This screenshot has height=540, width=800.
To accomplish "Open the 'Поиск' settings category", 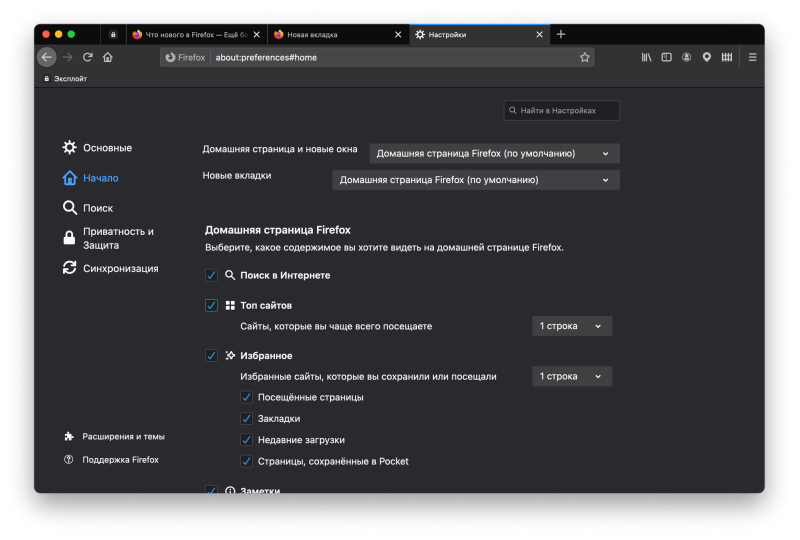I will 88,208.
